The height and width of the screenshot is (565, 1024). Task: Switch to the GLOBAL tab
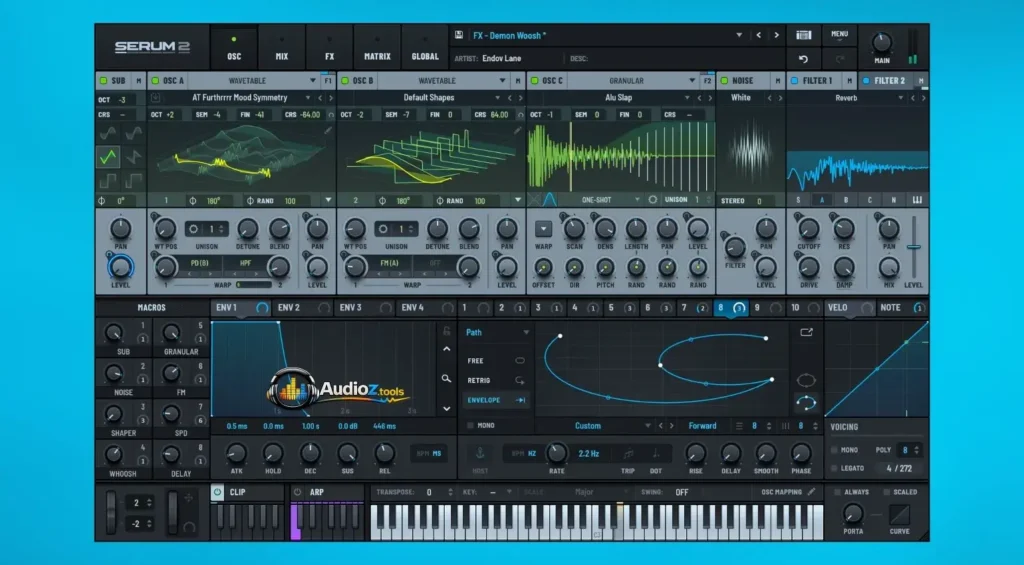(x=425, y=48)
